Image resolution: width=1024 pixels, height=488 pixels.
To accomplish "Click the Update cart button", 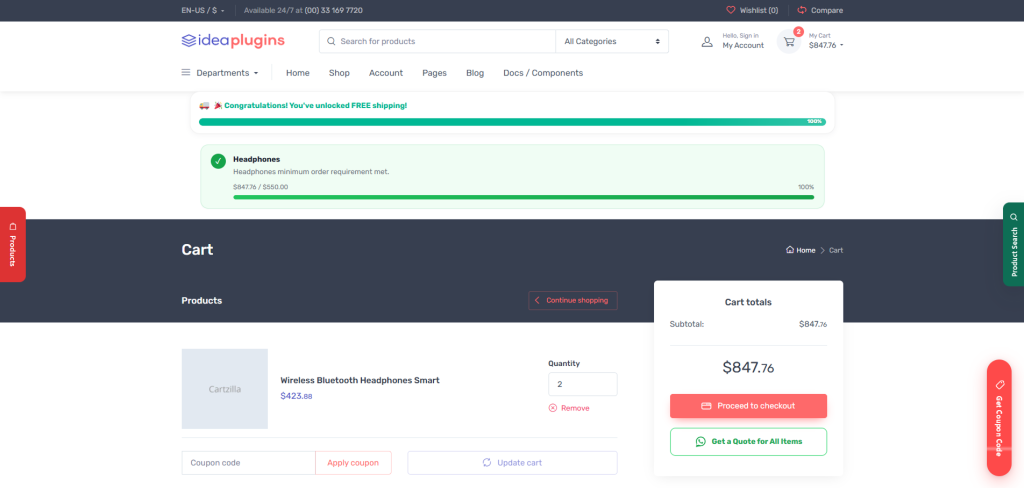I will click(x=513, y=463).
